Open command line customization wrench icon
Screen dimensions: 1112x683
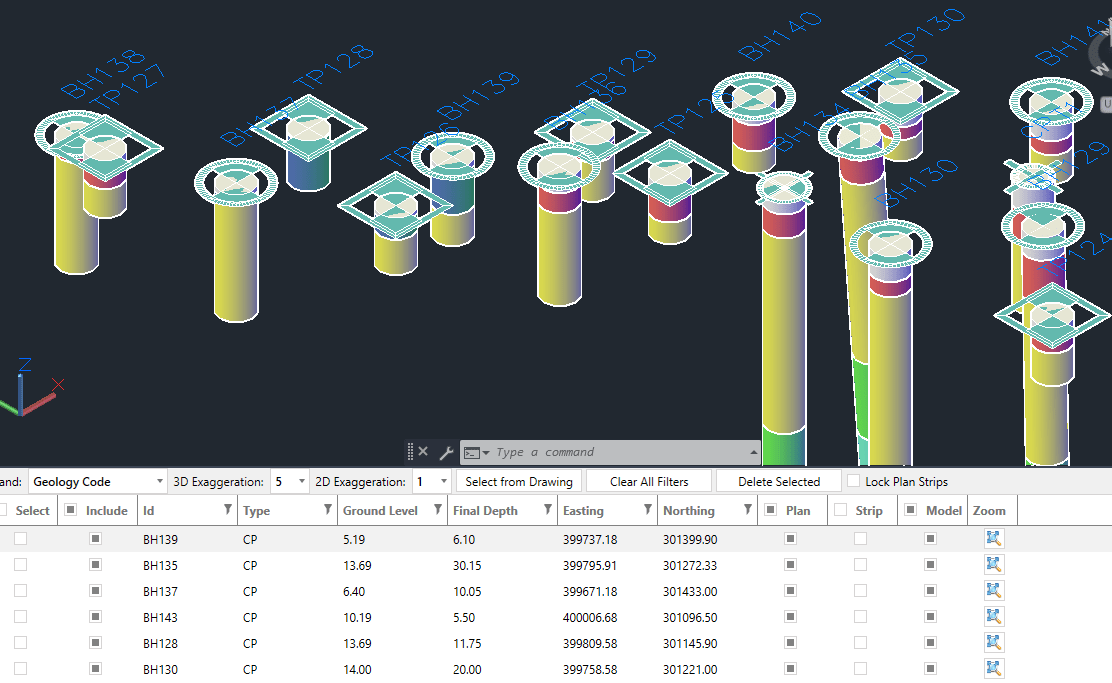tap(446, 452)
